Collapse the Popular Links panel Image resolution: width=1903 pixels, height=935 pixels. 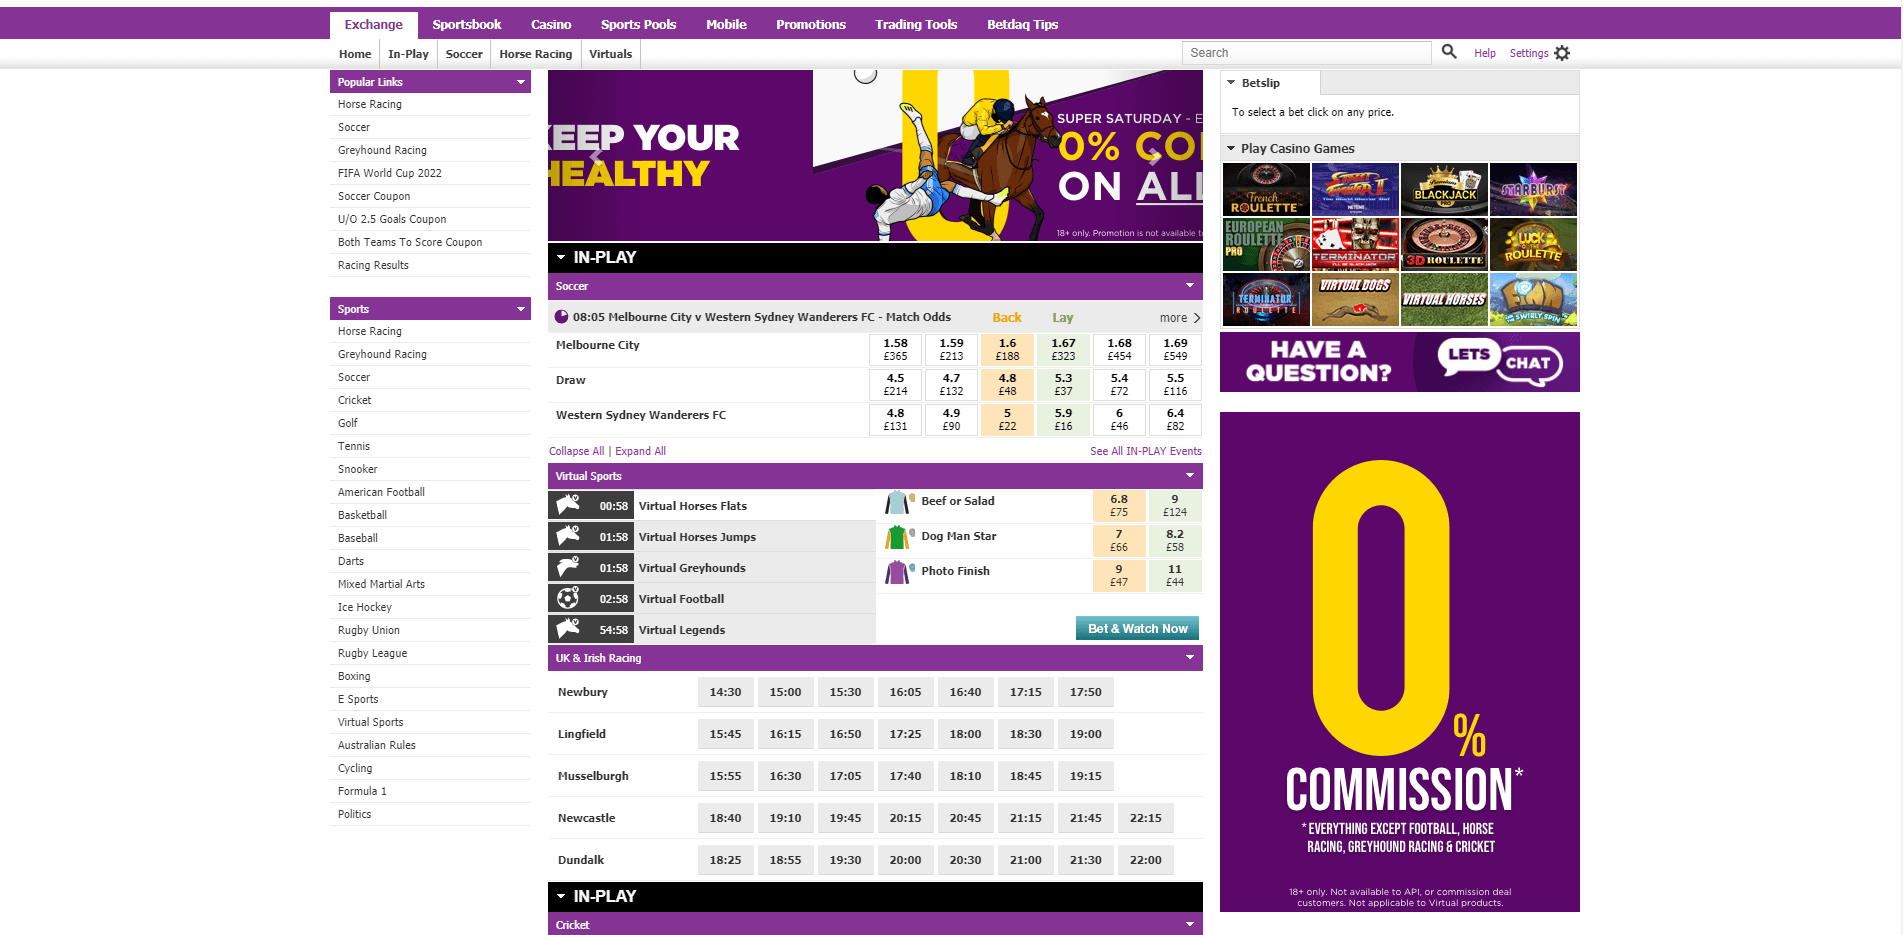(519, 81)
